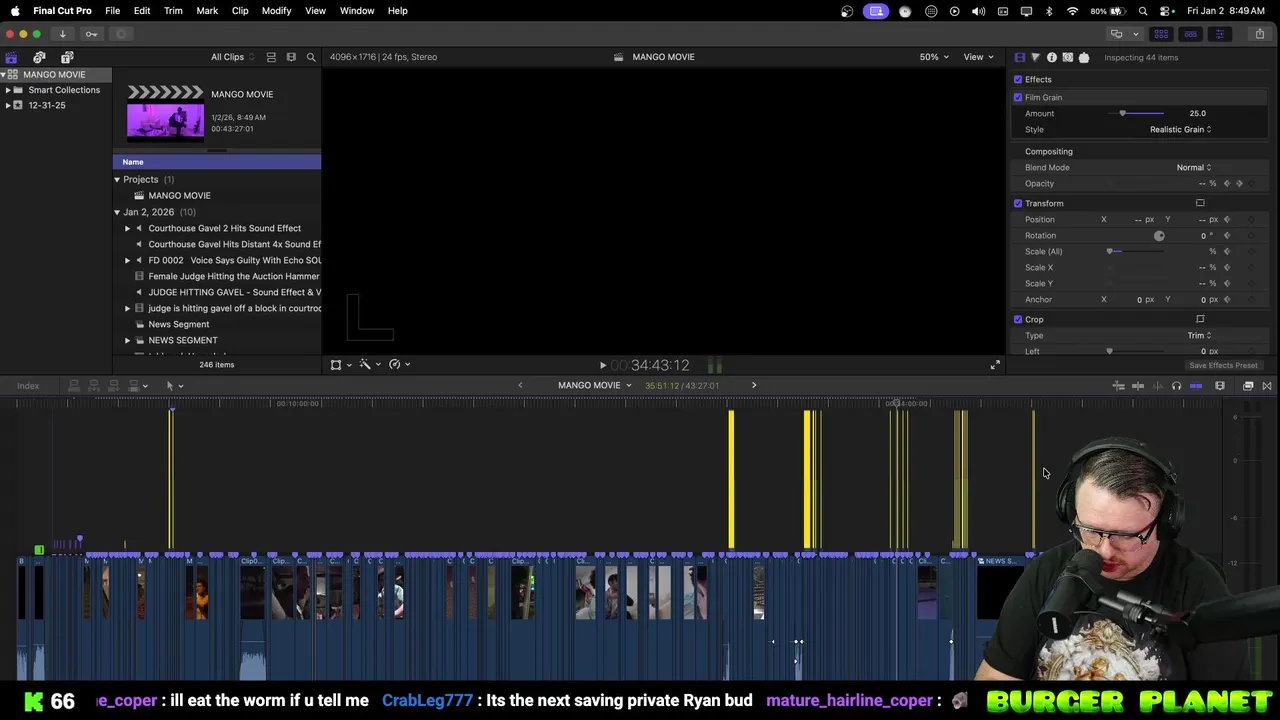1280x720 pixels.
Task: Go forward in timeline history arrow
Action: (754, 386)
